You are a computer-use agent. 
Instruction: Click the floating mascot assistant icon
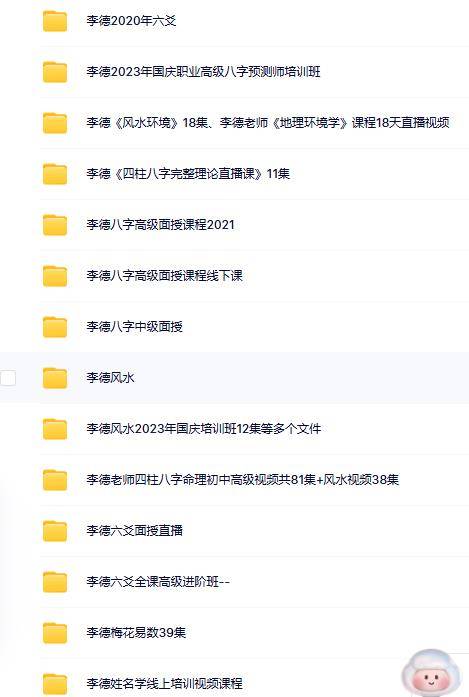pos(431,674)
